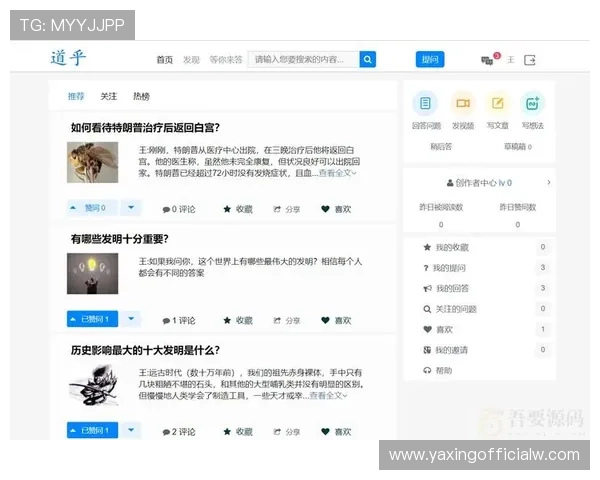600x480 pixels.
Task: Click 分享 on 历史影响最大 post
Action: click(287, 432)
